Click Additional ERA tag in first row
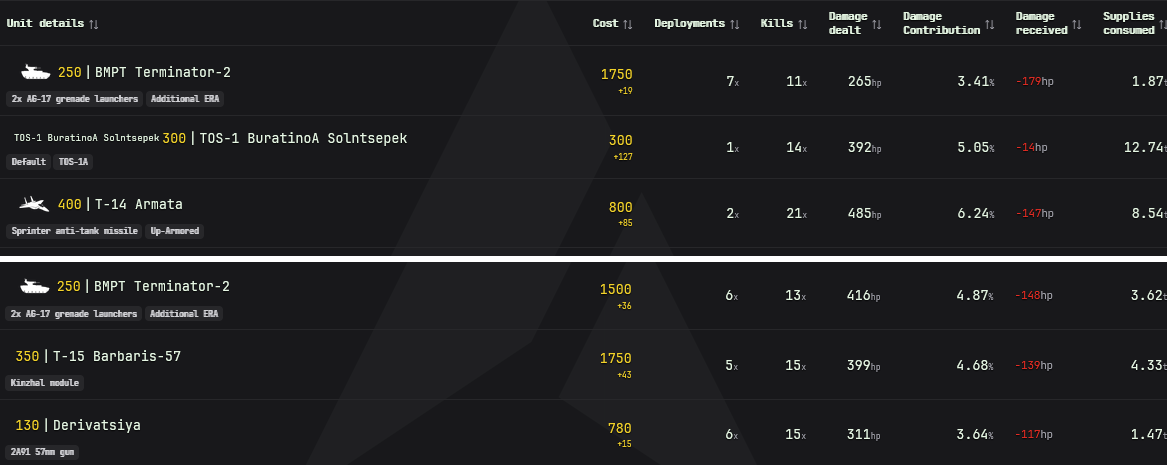Viewport: 1167px width, 465px height. coord(185,99)
